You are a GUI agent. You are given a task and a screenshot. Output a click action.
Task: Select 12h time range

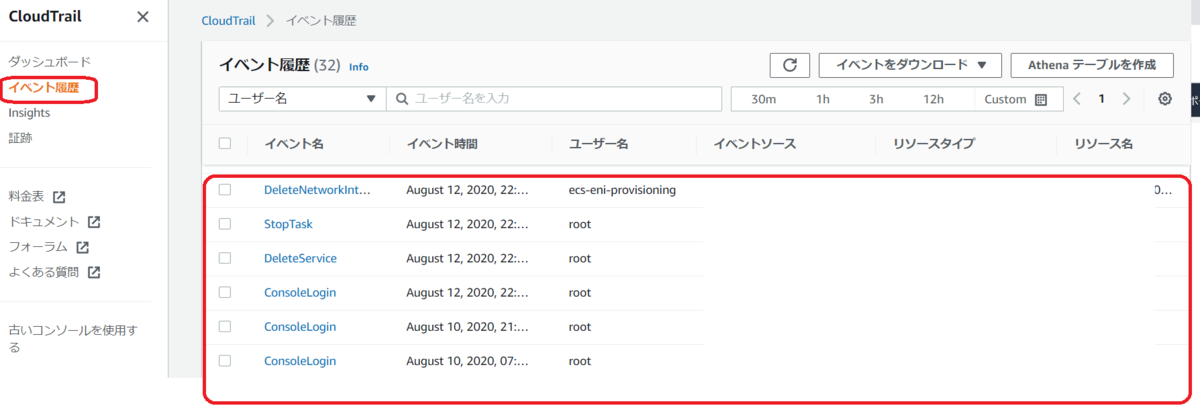934,99
